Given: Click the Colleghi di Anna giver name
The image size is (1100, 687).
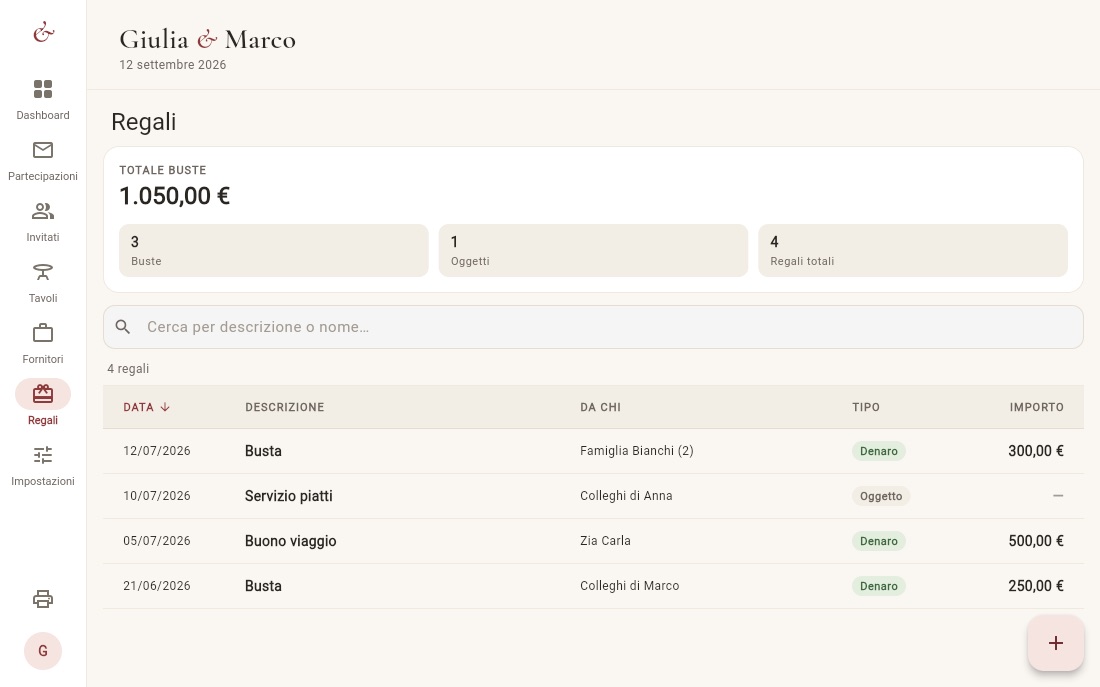Looking at the screenshot, I should (x=626, y=496).
